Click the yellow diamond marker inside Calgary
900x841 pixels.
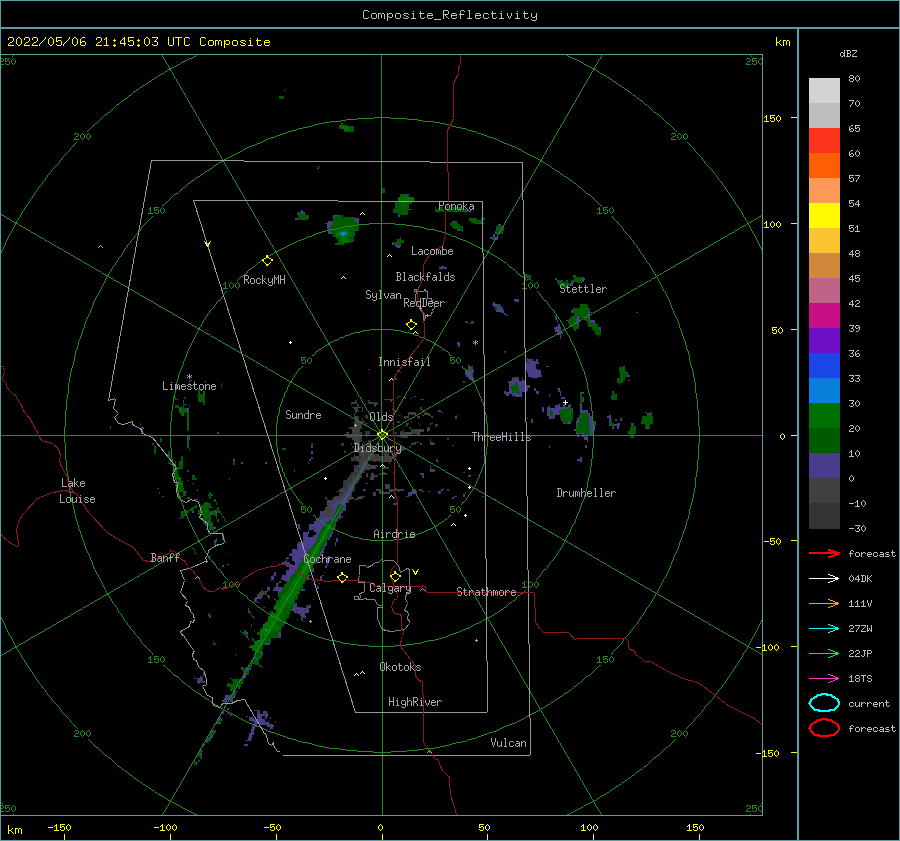[x=395, y=576]
